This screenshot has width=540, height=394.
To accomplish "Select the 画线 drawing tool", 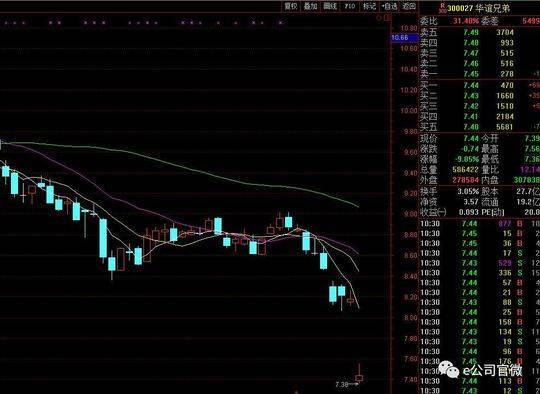I will [330, 6].
